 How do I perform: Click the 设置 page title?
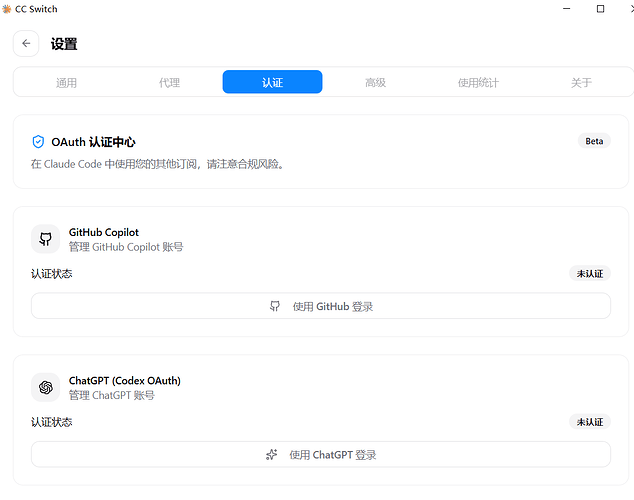64,44
